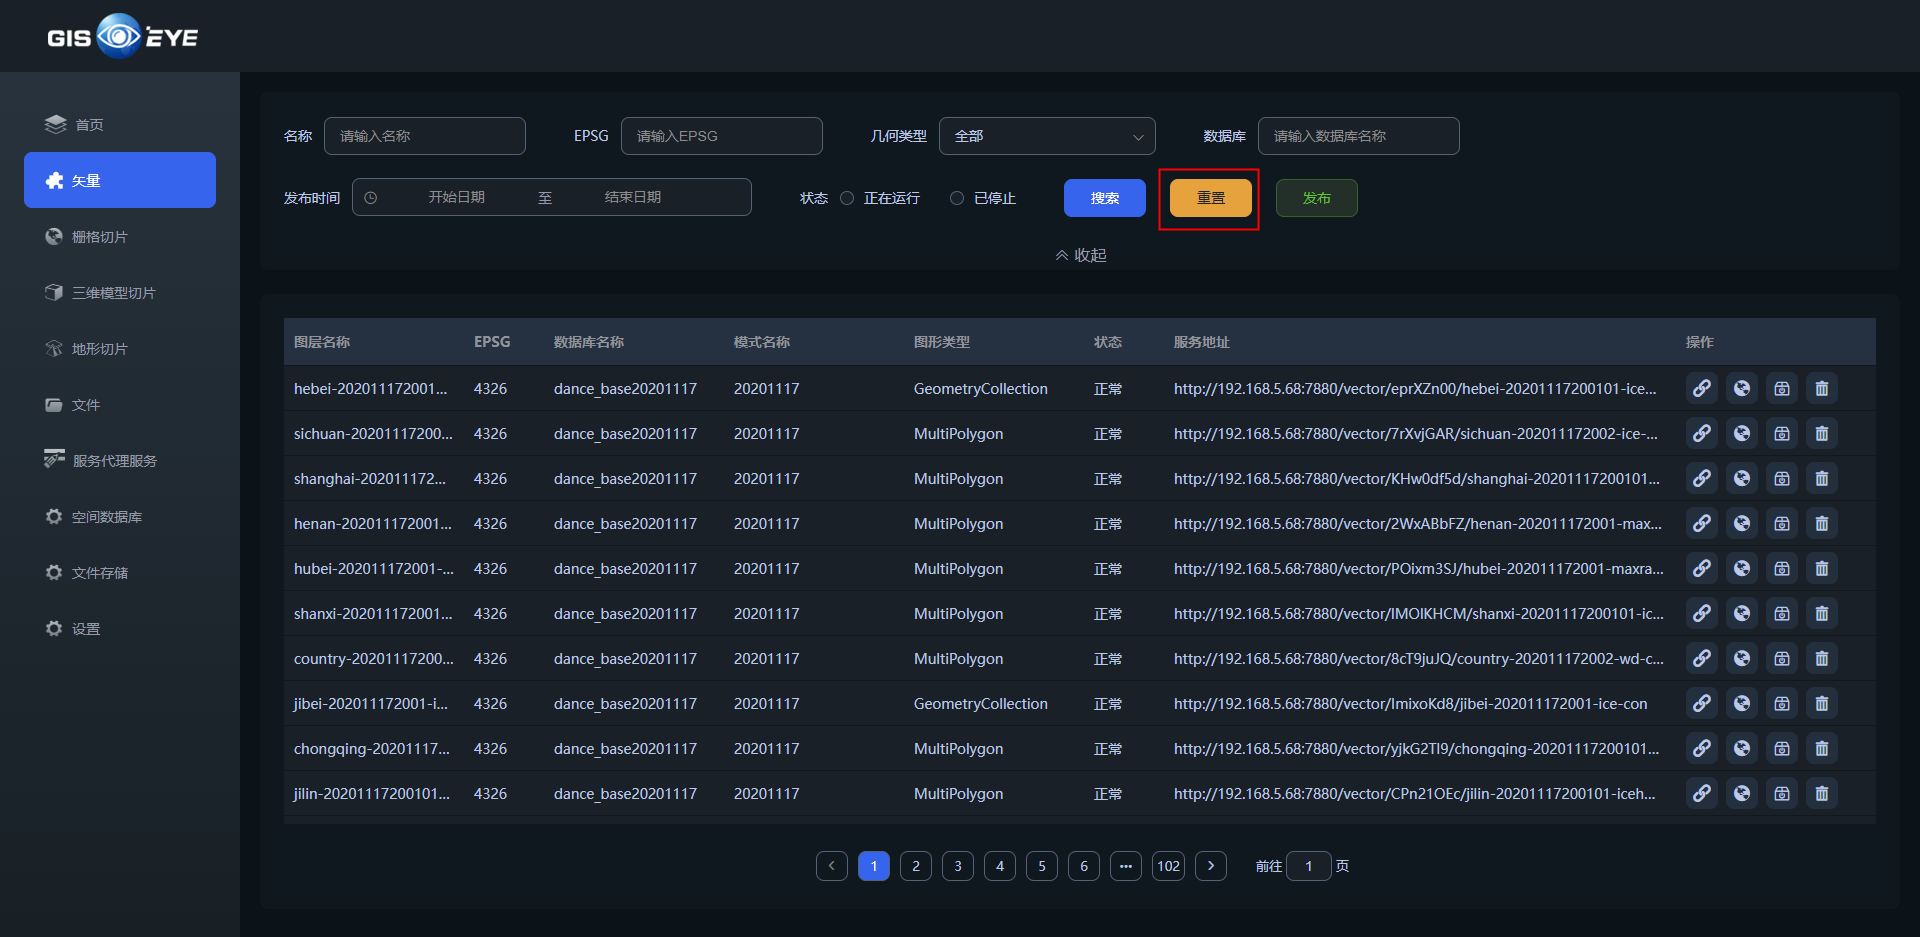The width and height of the screenshot is (1920, 937).
Task: Select the 正在运行 status radio button
Action: (x=847, y=198)
